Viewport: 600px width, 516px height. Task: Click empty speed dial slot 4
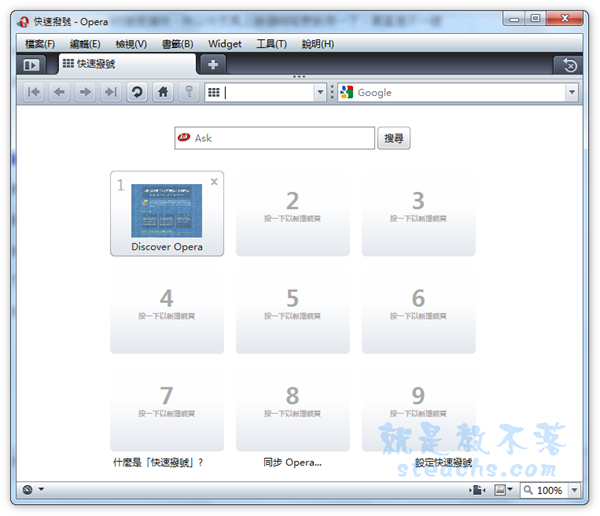pos(167,311)
